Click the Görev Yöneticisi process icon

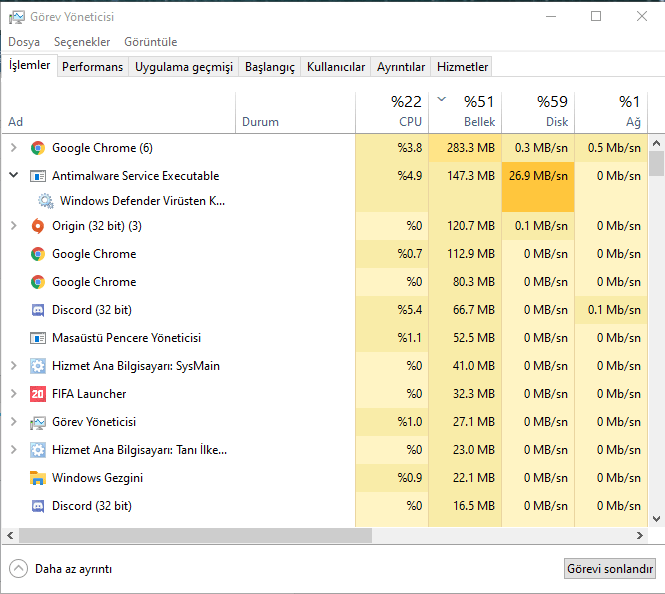[x=38, y=422]
